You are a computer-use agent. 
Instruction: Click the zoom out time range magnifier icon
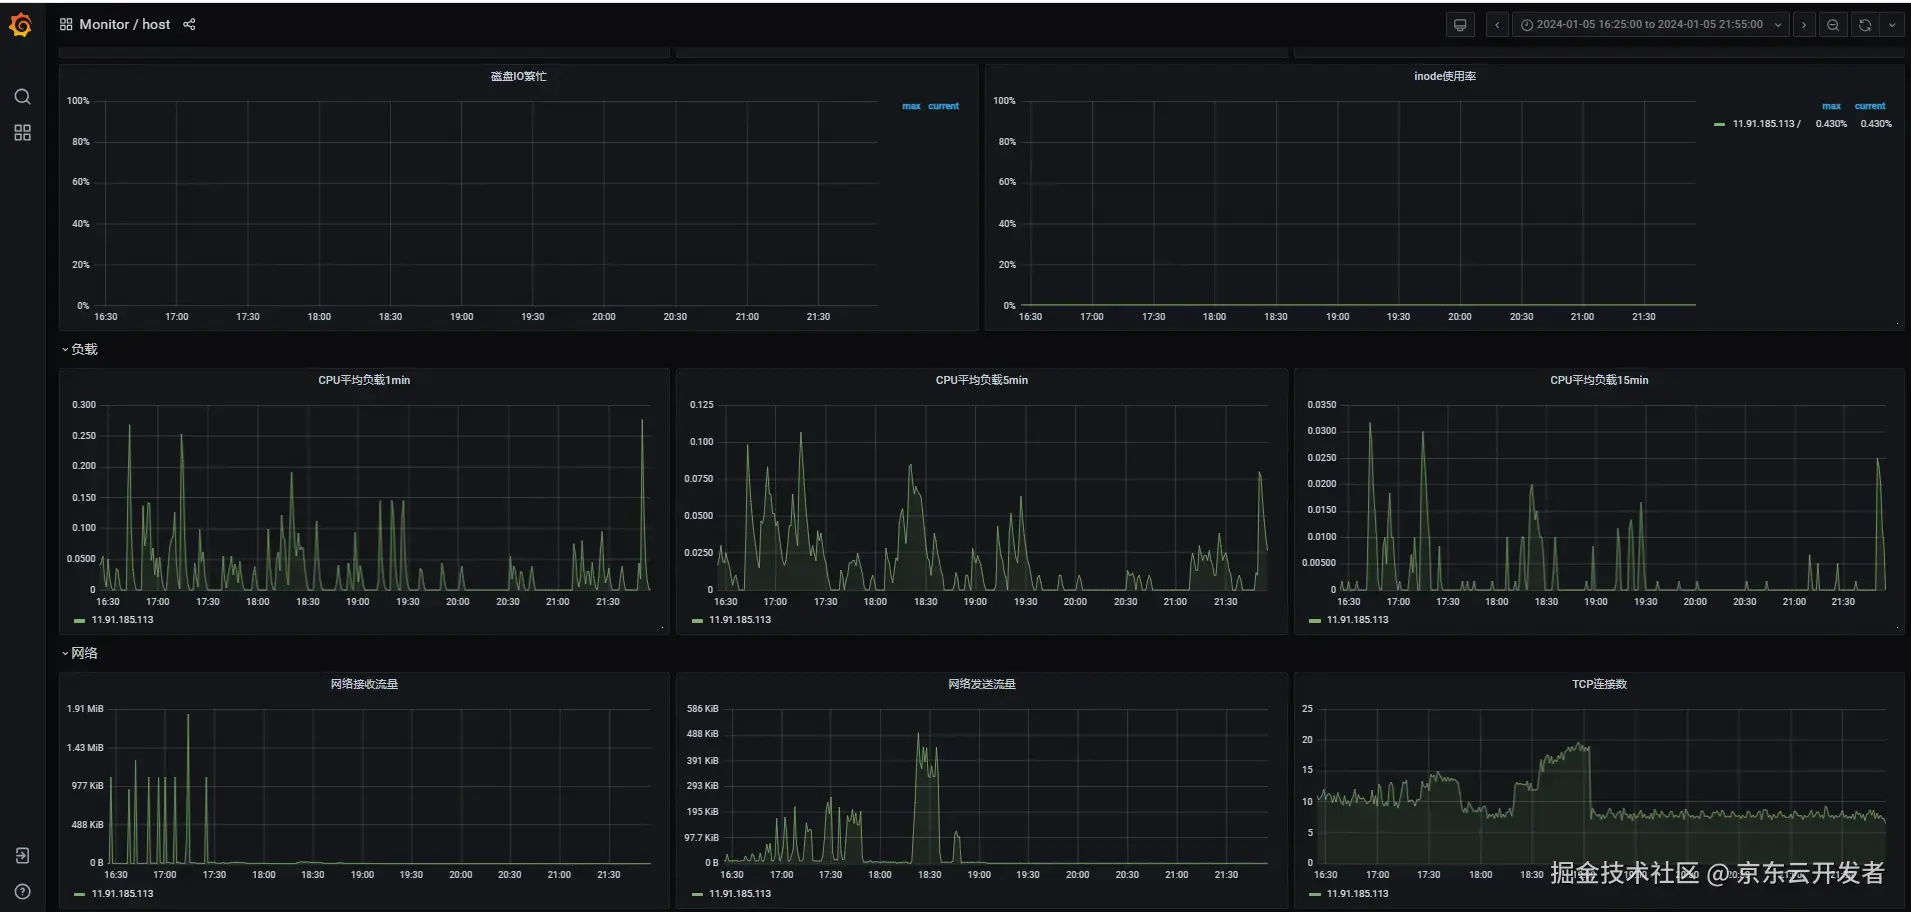point(1832,24)
